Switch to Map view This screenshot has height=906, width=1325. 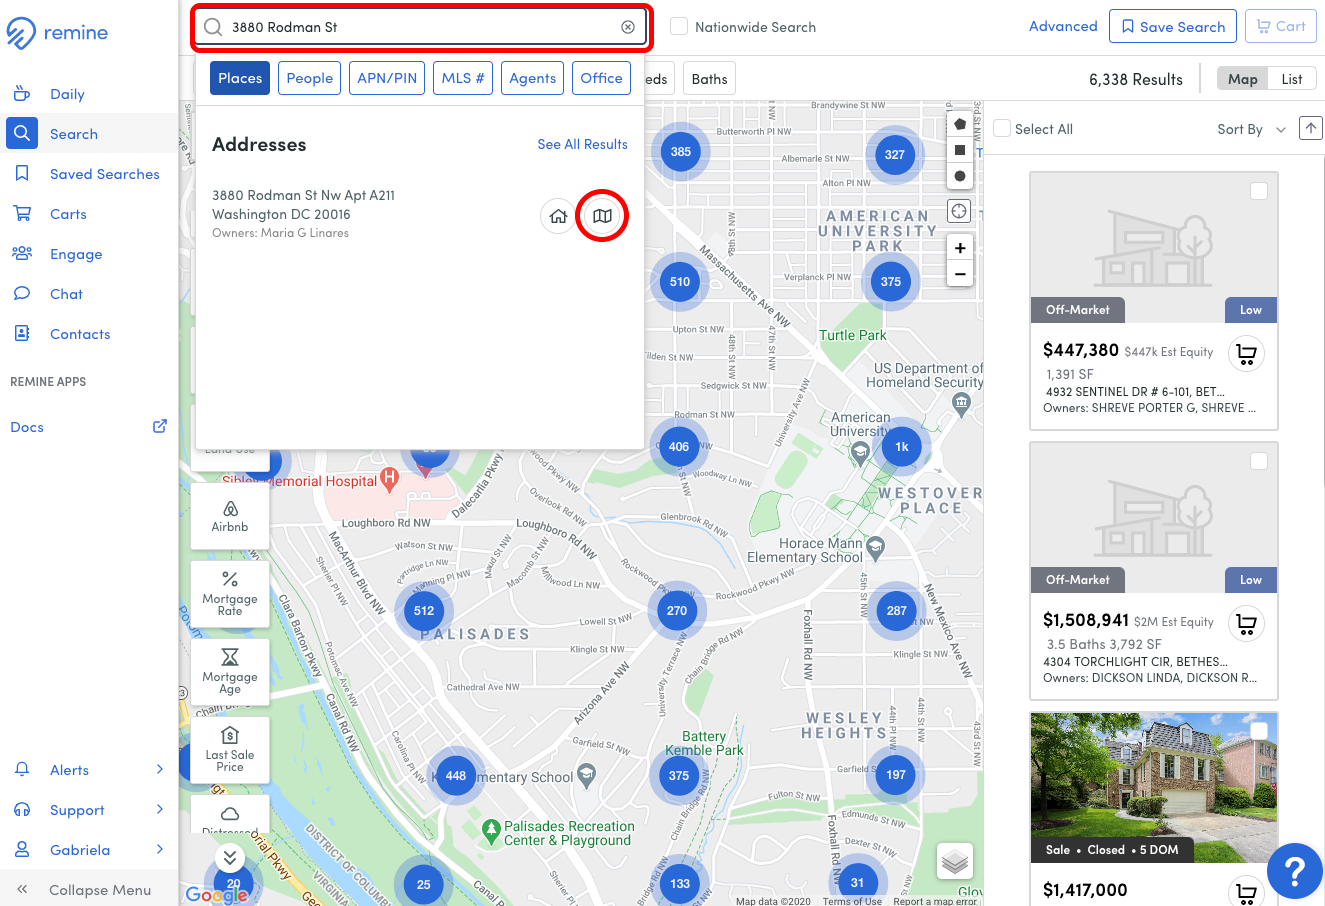(1243, 79)
